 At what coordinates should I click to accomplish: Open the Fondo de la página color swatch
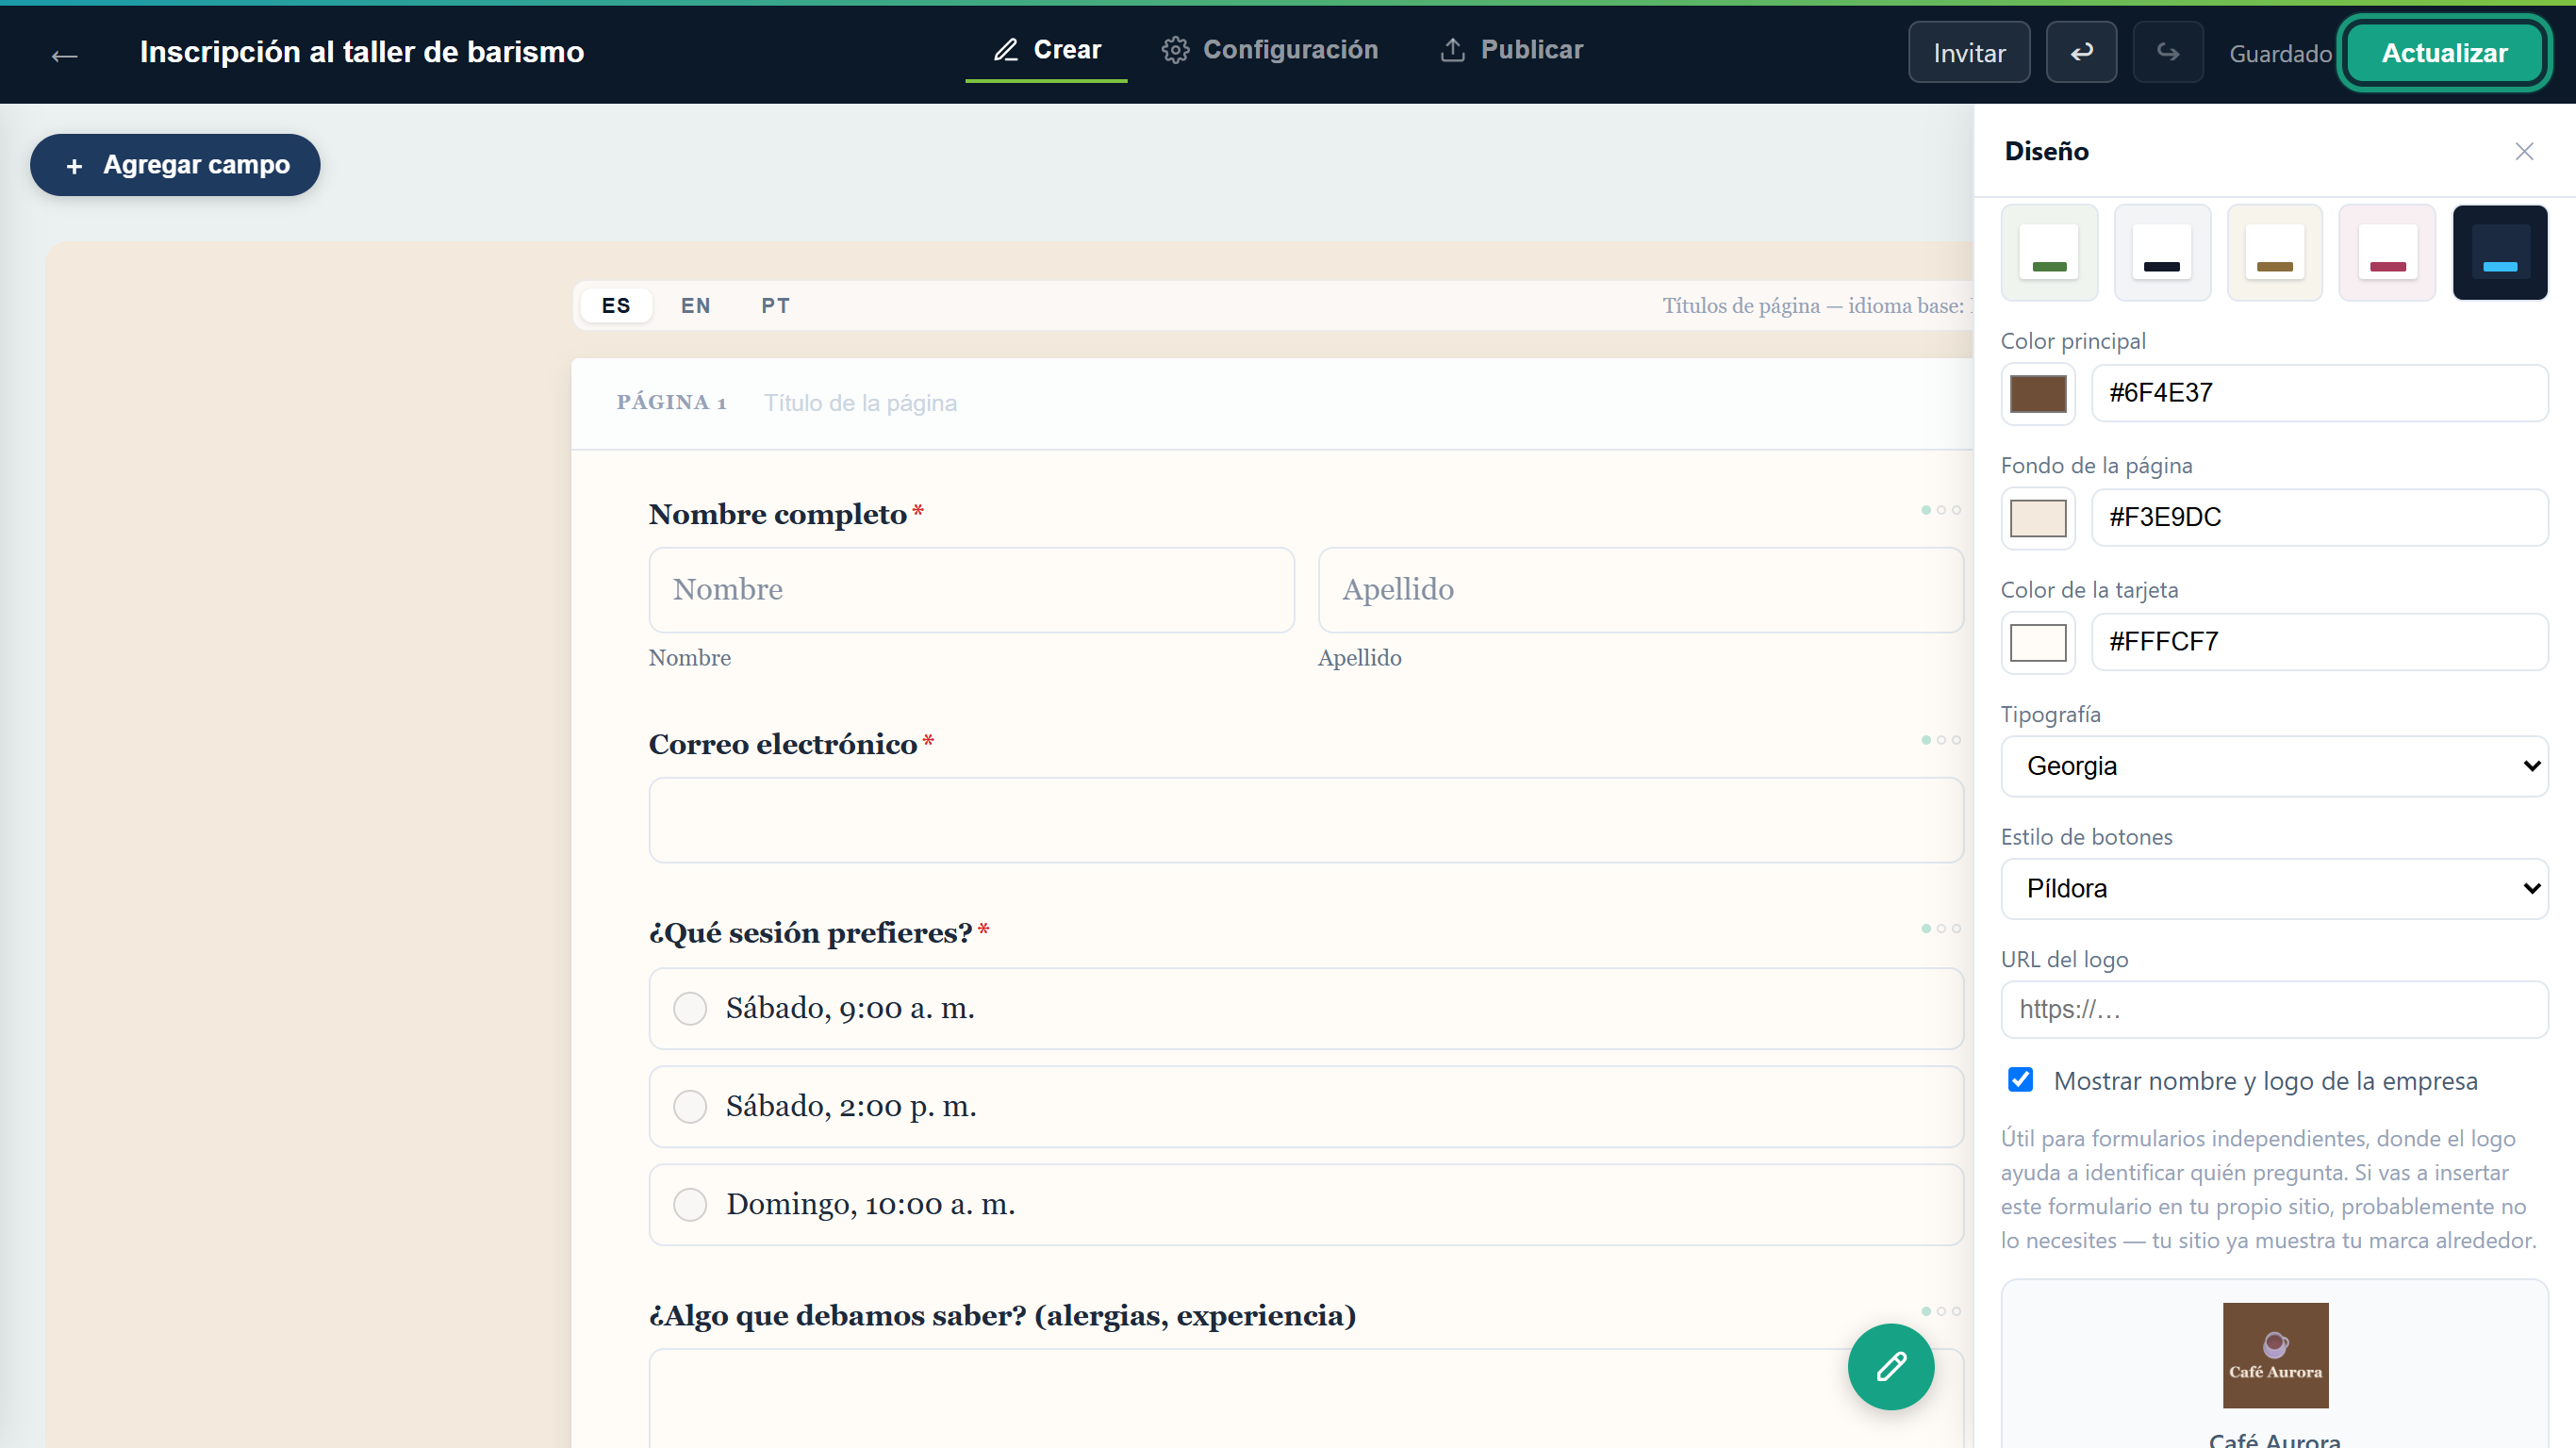coord(2038,518)
